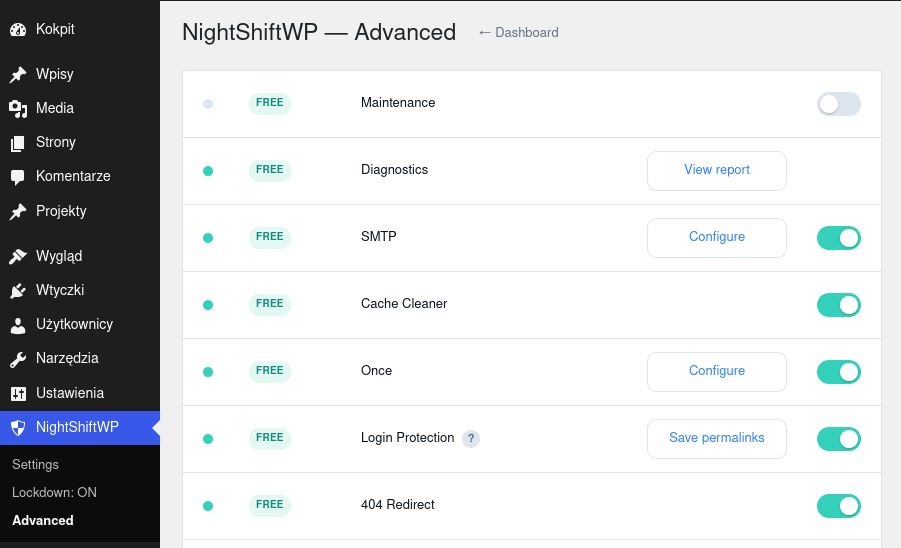Select Lockdown: ON submenu item
This screenshot has width=901, height=548.
point(54,492)
